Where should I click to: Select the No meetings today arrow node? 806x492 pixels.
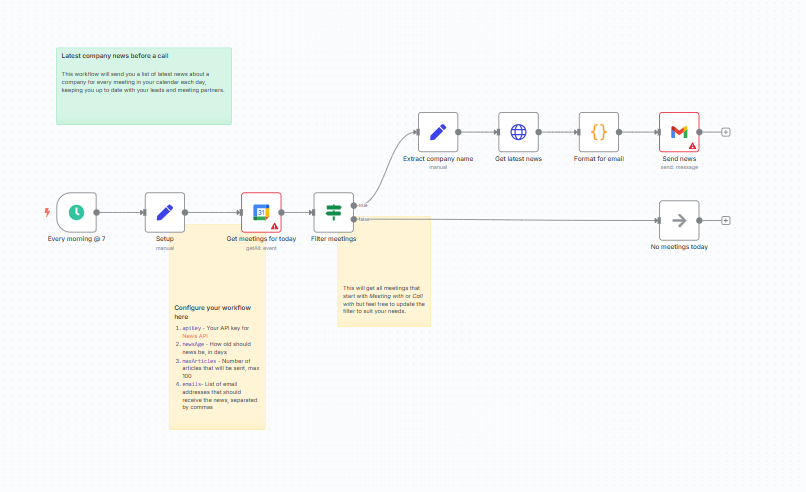[x=679, y=220]
